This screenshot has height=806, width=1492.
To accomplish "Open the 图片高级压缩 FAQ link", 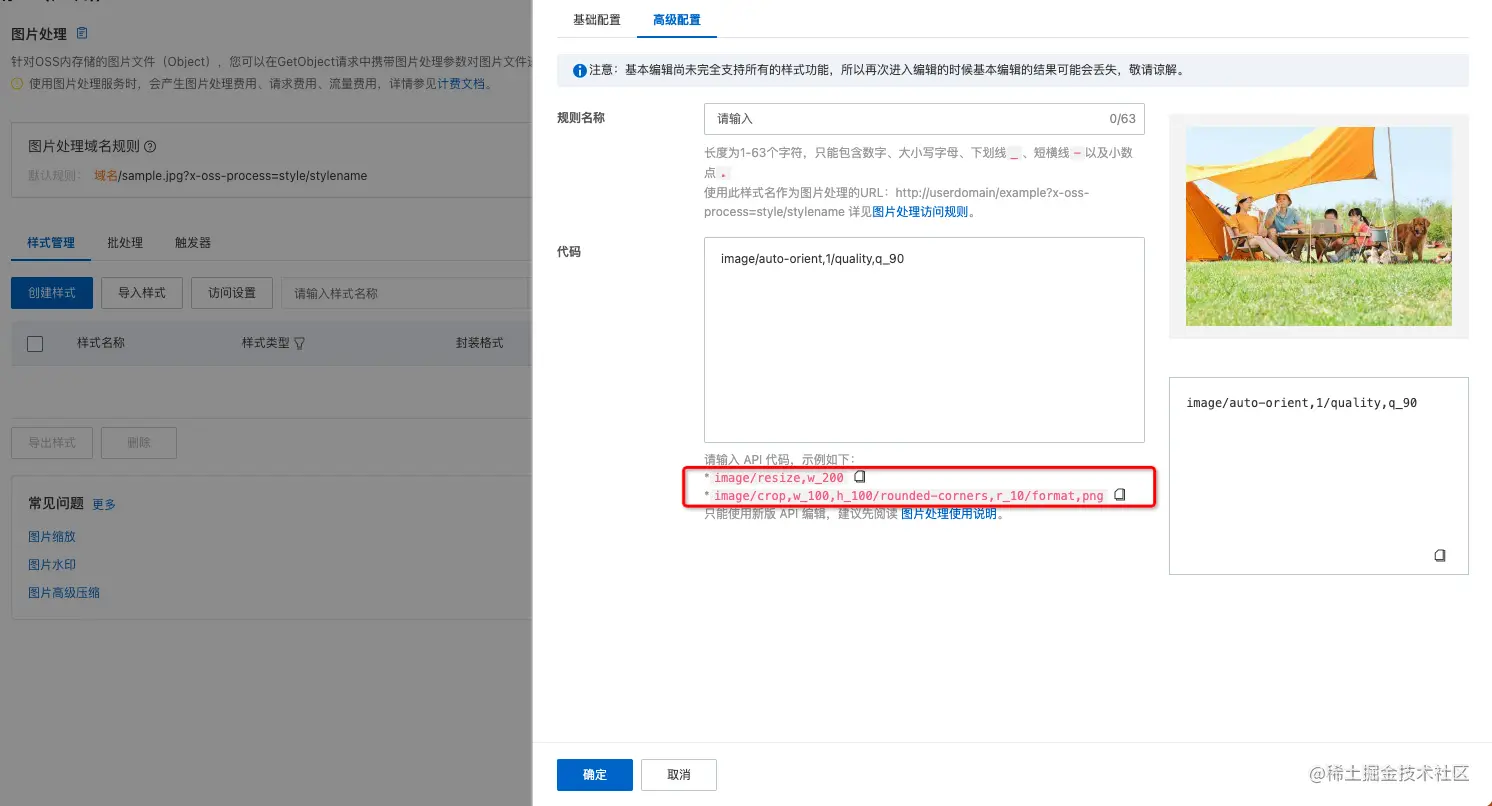I will point(64,593).
